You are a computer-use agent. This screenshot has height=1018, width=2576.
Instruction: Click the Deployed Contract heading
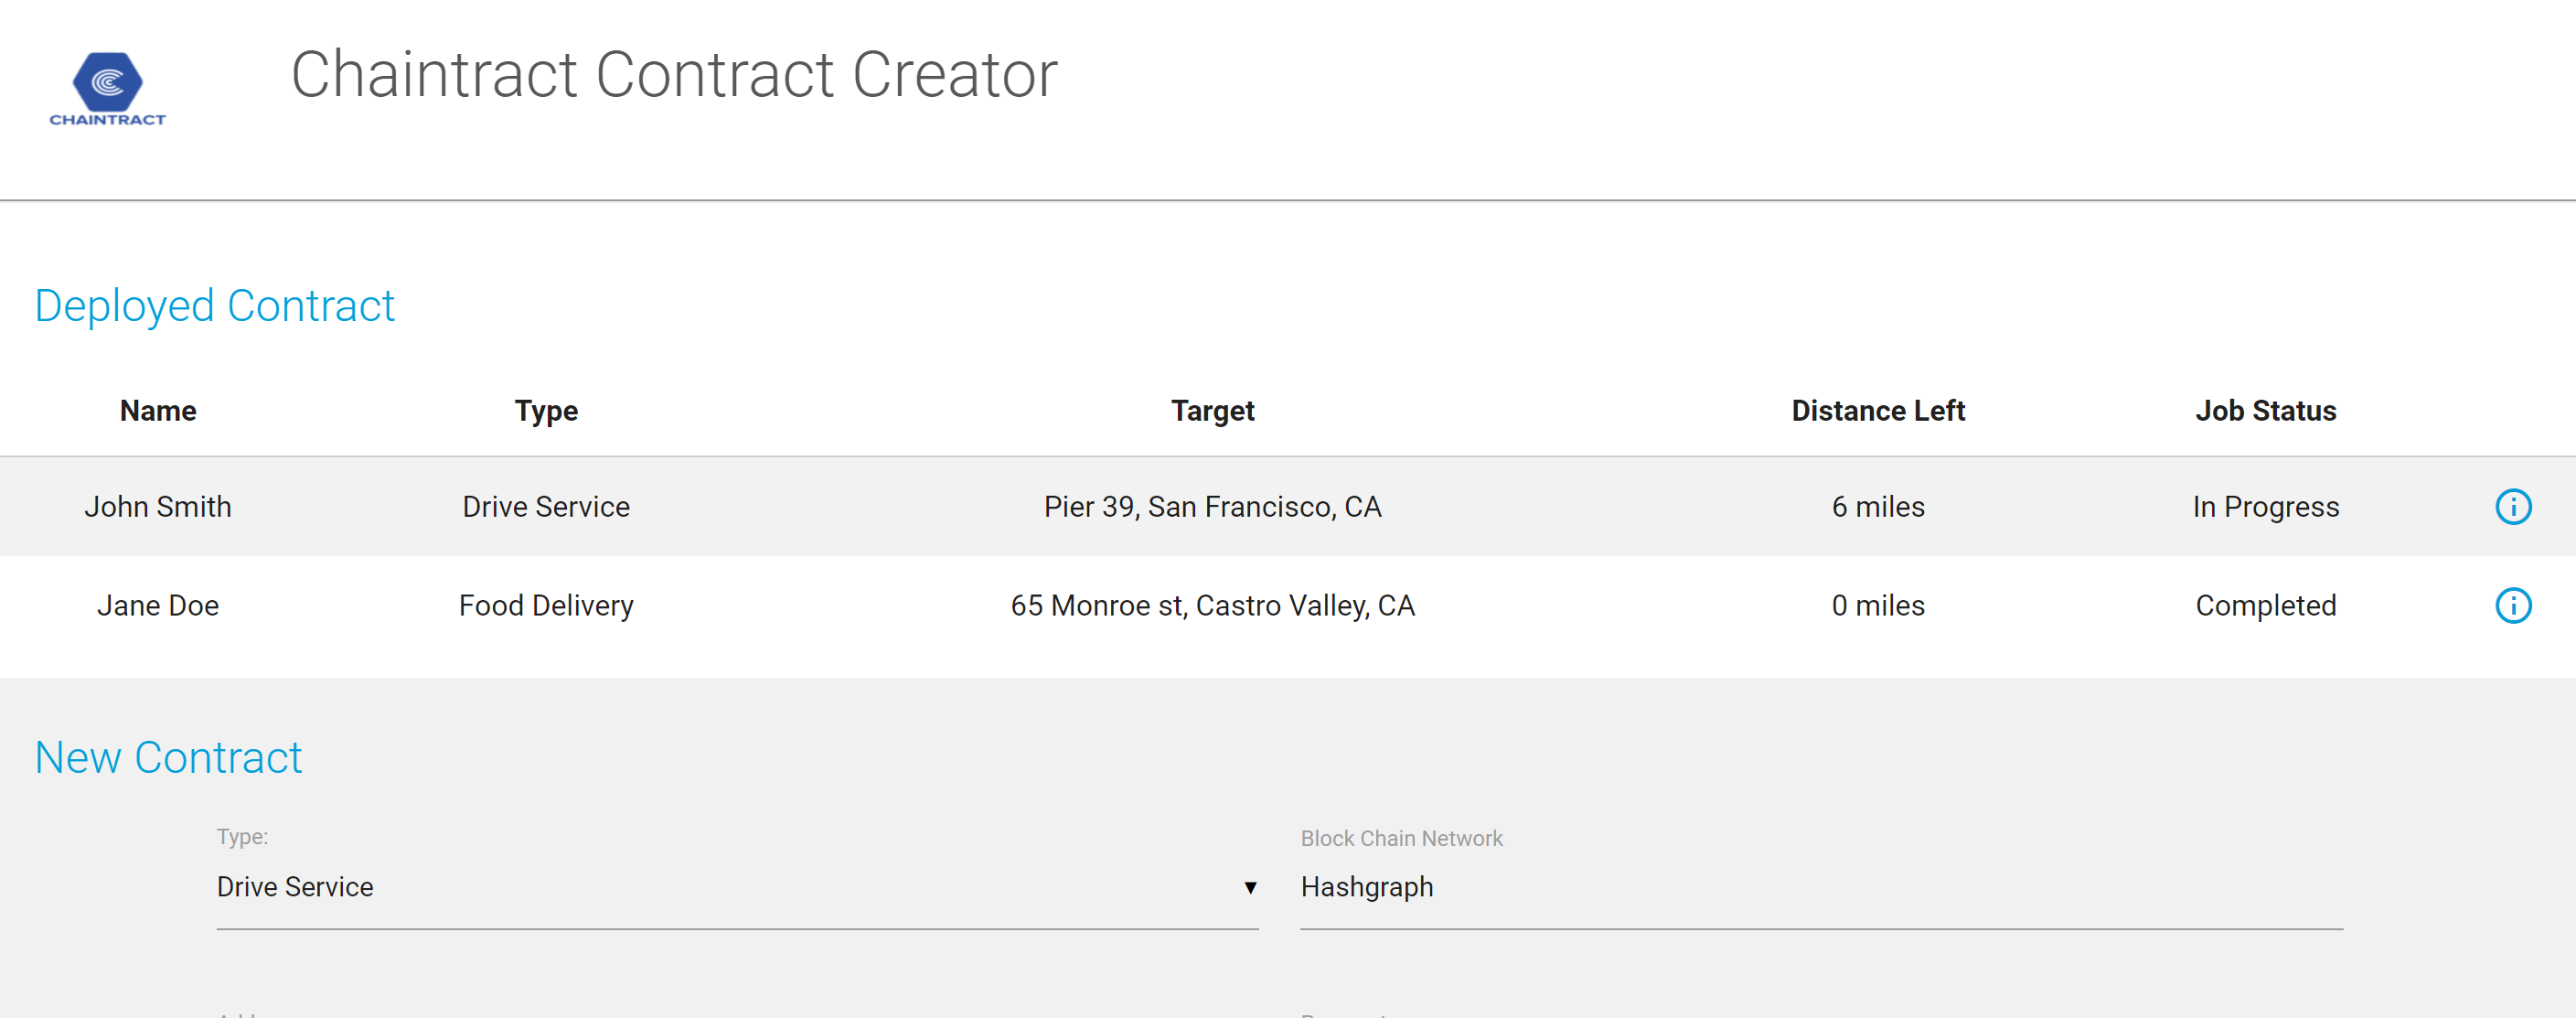[x=215, y=306]
